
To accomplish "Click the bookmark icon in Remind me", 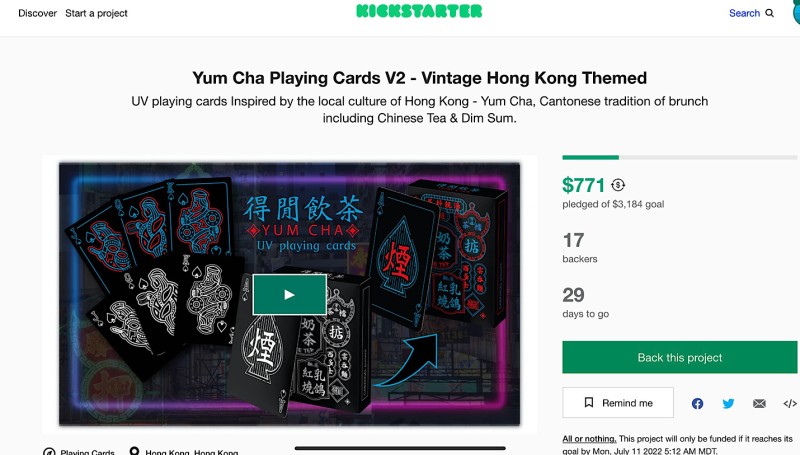I will 589,402.
